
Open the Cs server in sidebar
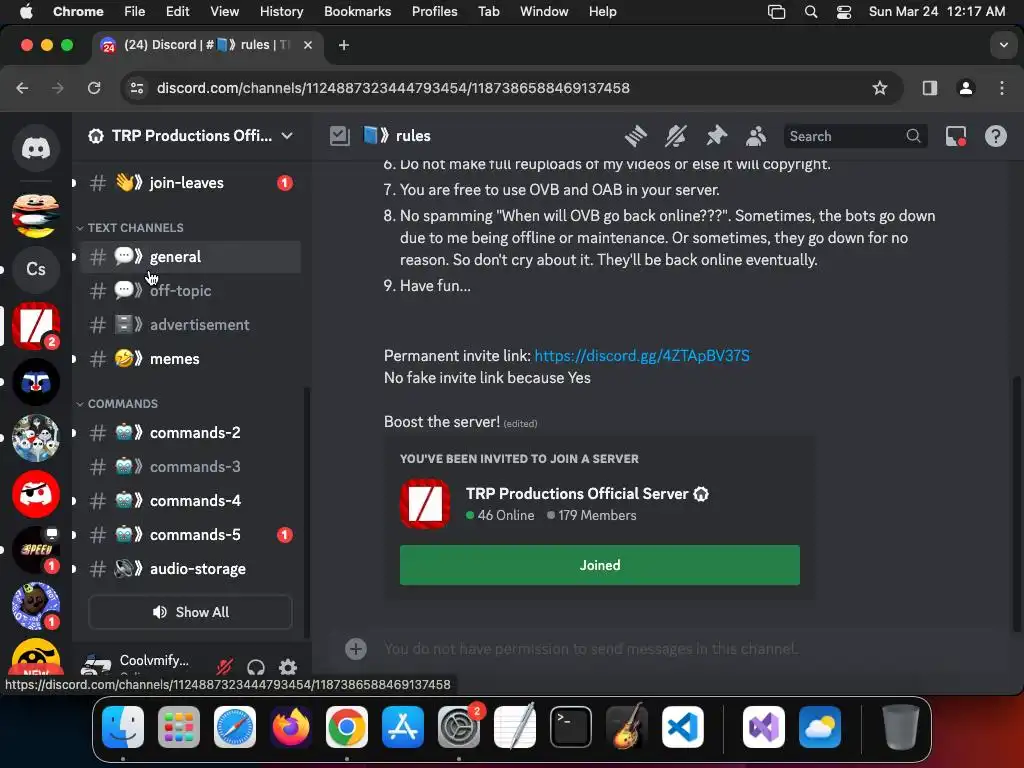tap(36, 269)
